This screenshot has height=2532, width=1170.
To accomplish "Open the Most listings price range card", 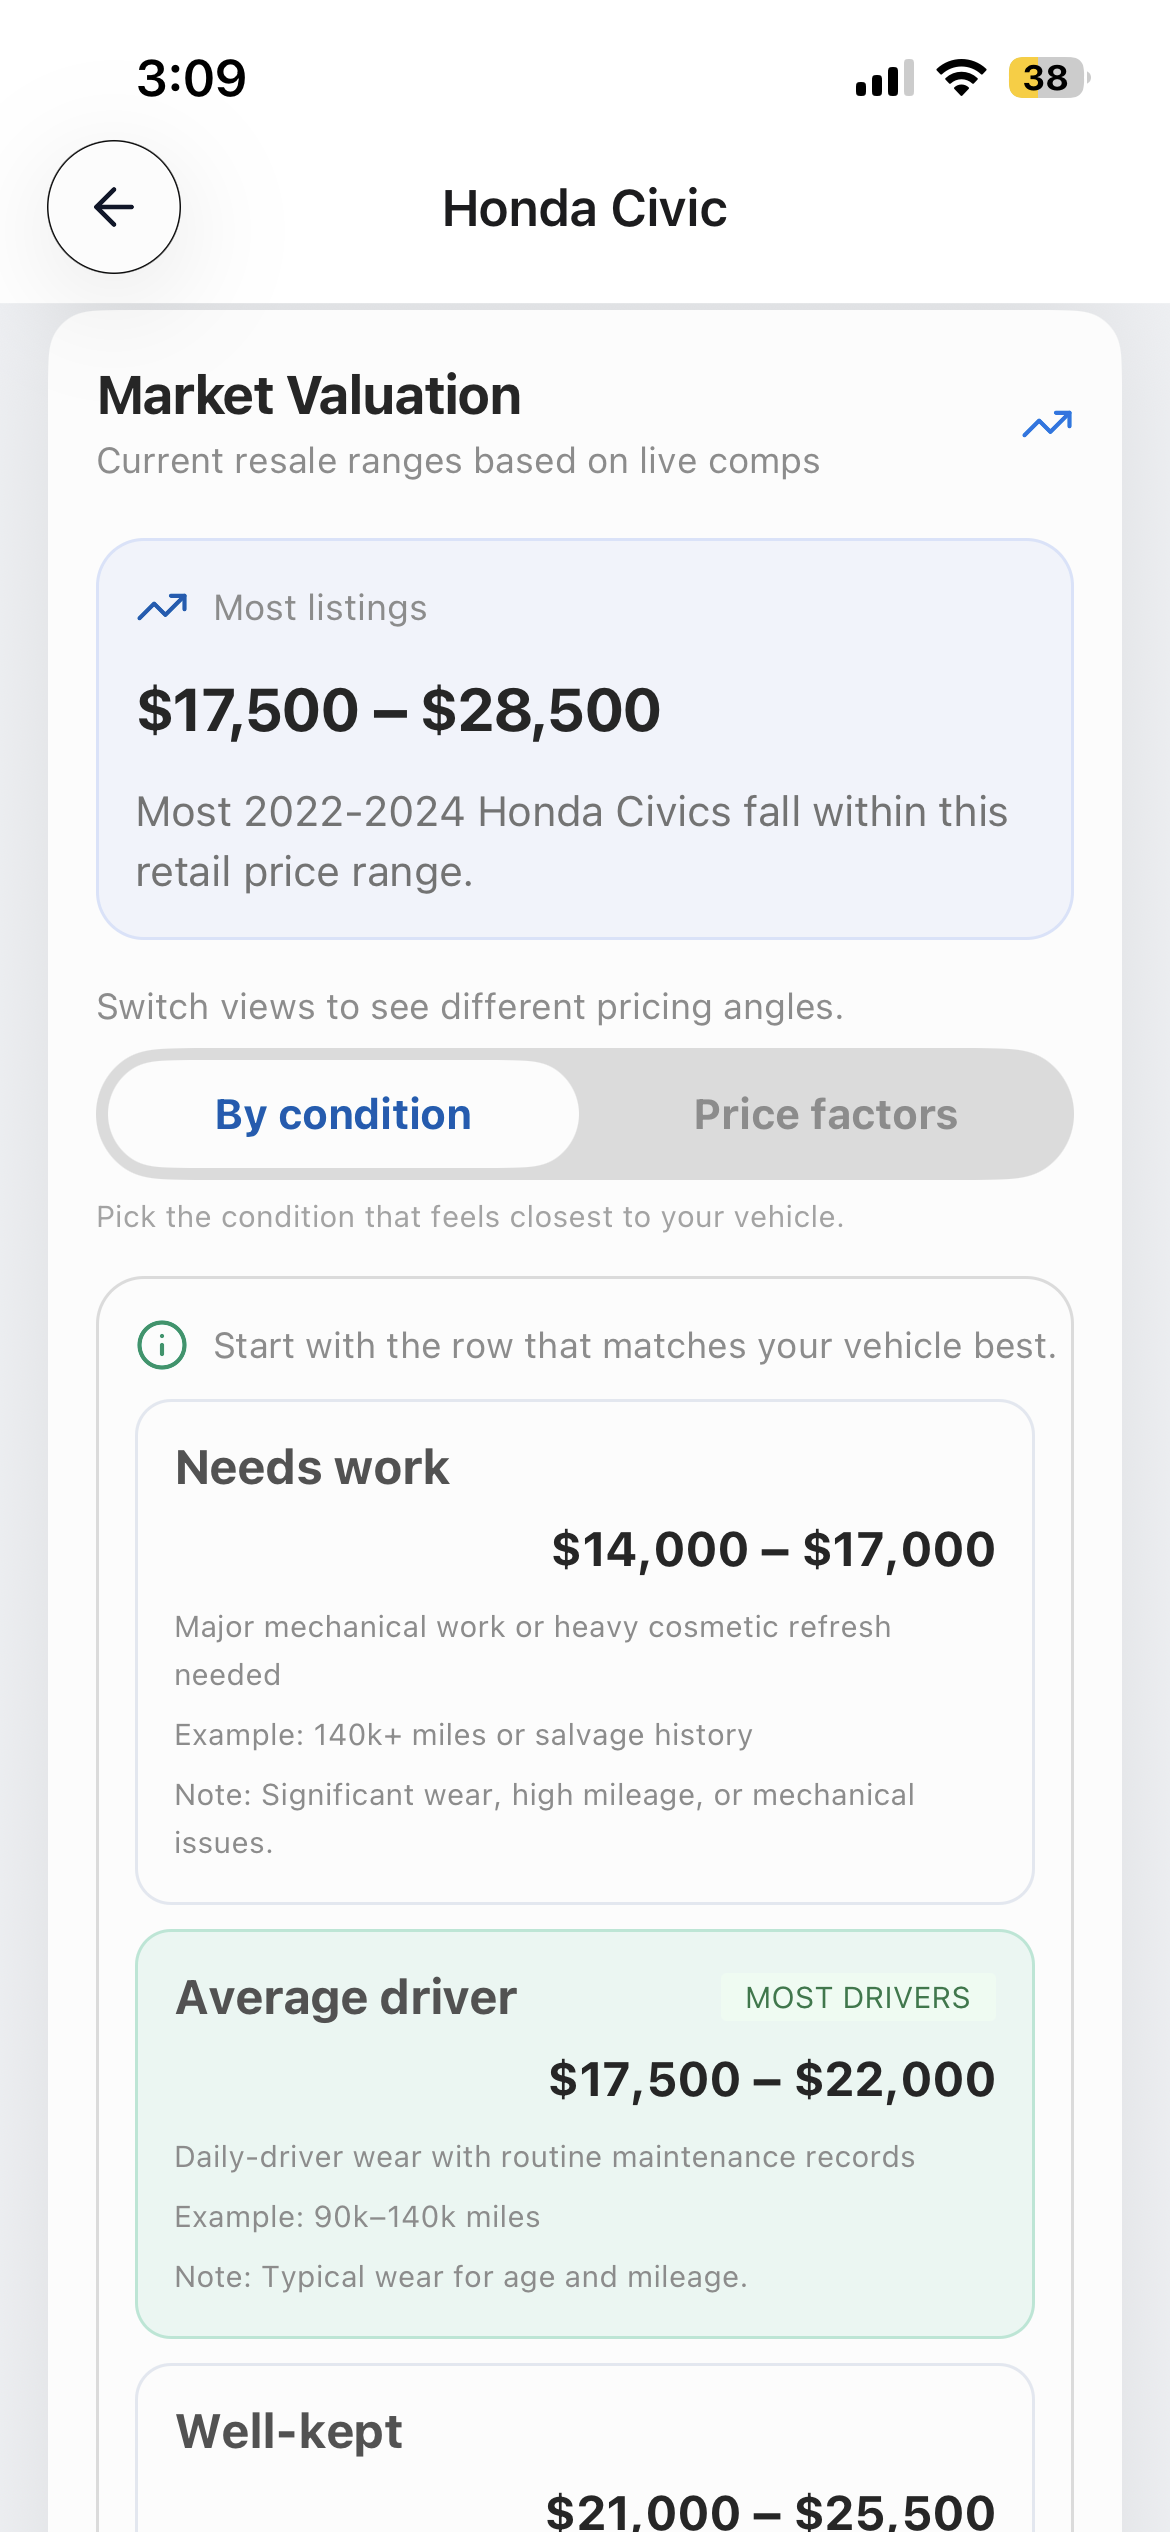I will coord(585,739).
